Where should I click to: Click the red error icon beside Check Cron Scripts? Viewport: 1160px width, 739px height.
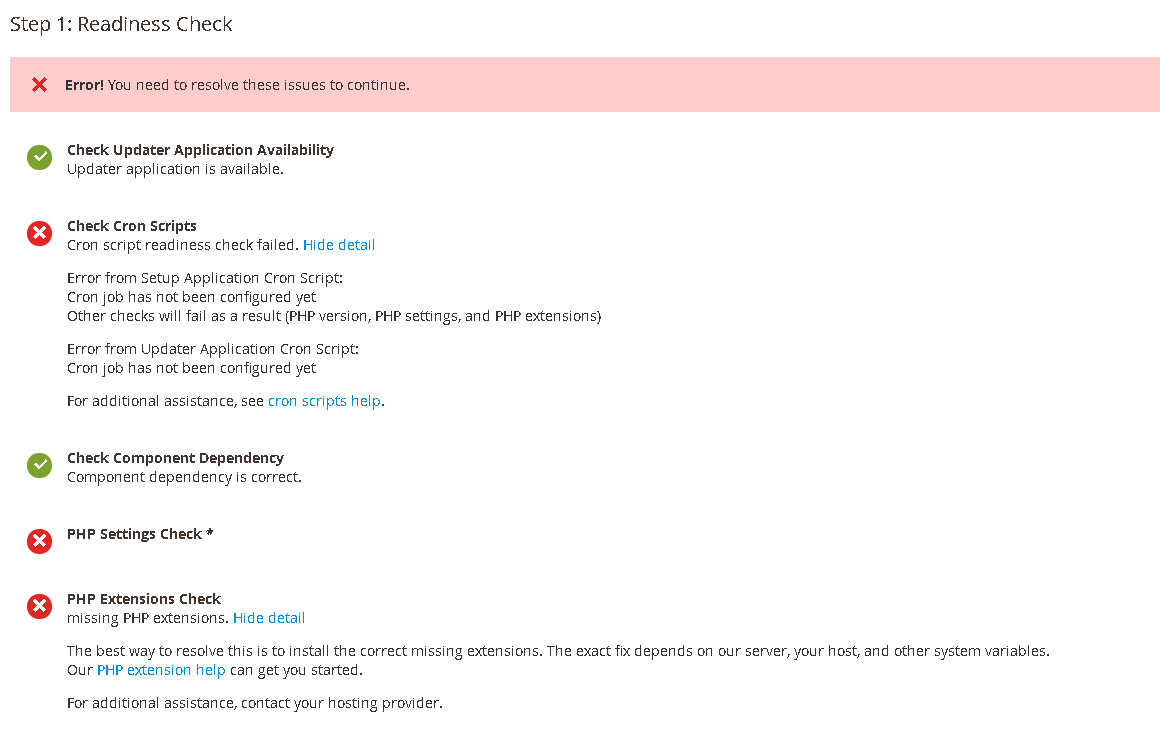point(39,233)
